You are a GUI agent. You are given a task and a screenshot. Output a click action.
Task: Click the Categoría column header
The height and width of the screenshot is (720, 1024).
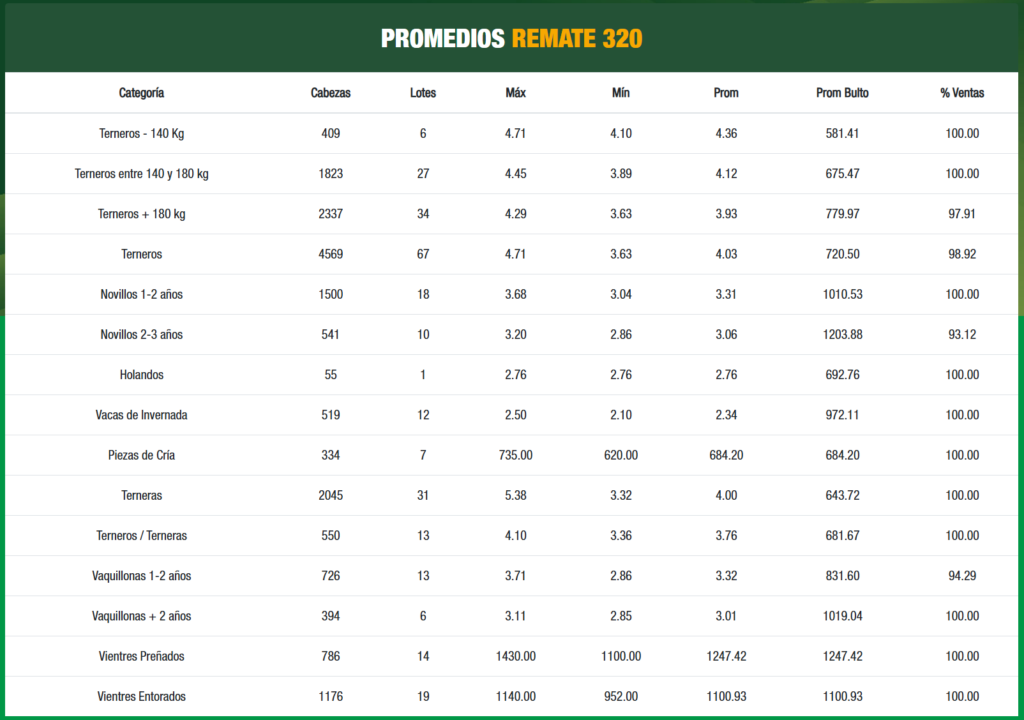141,93
